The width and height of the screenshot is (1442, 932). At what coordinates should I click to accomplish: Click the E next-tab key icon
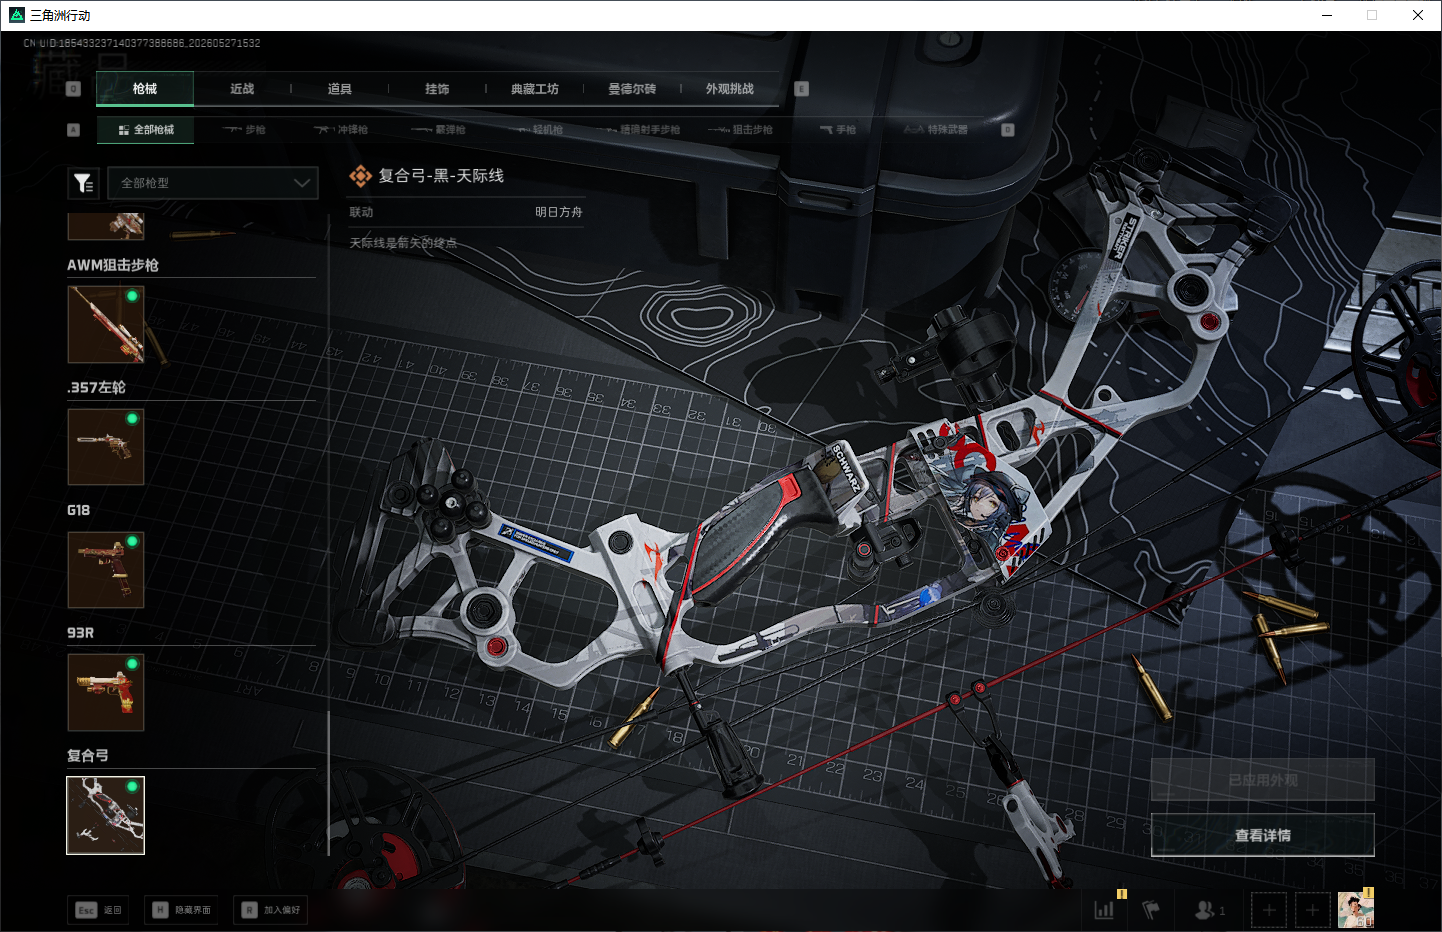coord(801,89)
